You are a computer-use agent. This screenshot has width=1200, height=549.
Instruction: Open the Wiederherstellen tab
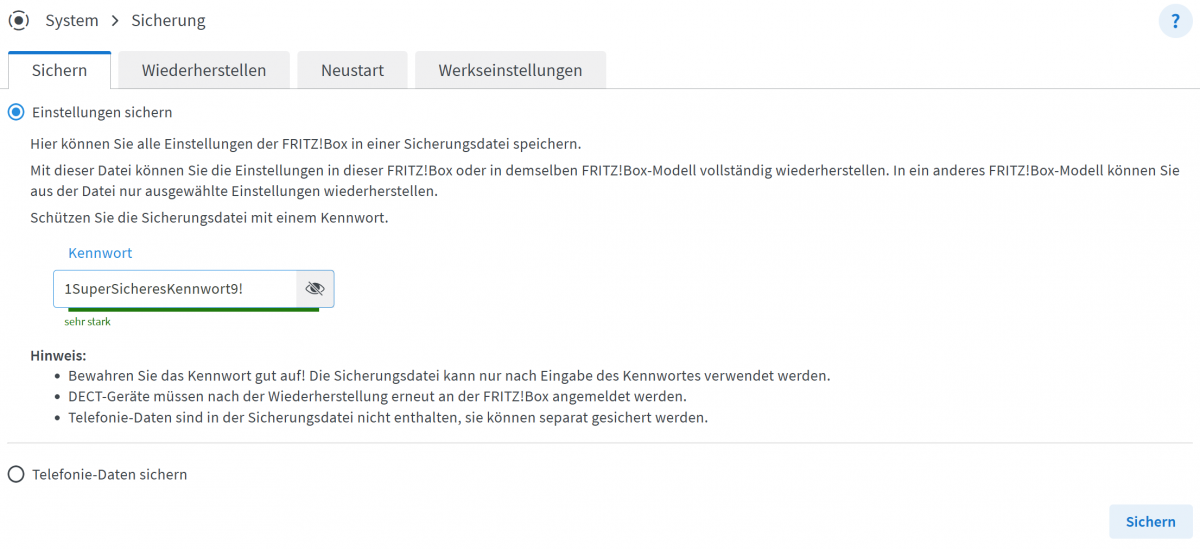(x=204, y=70)
